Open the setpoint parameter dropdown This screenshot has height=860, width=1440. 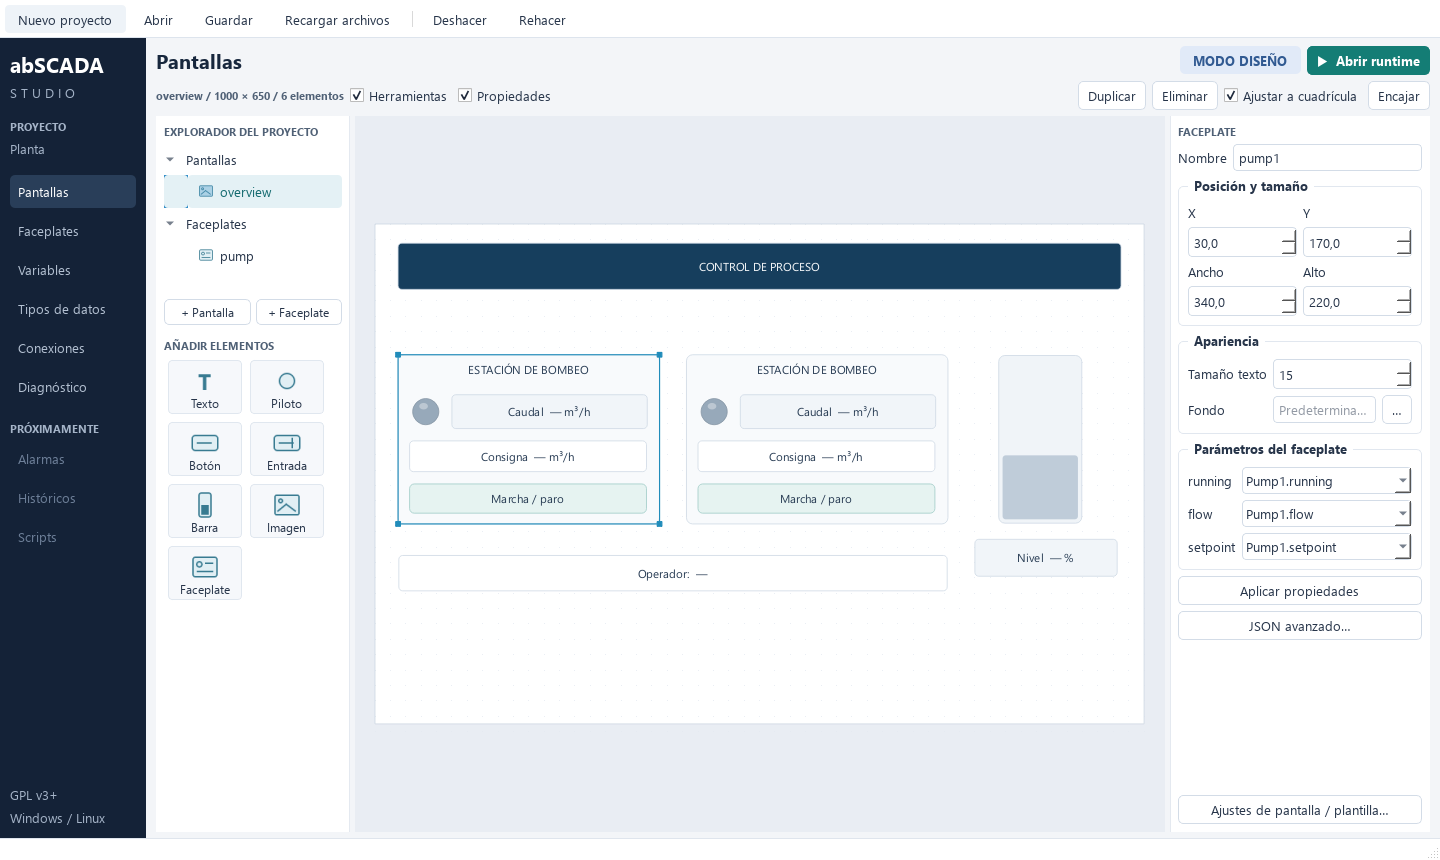pos(1403,547)
